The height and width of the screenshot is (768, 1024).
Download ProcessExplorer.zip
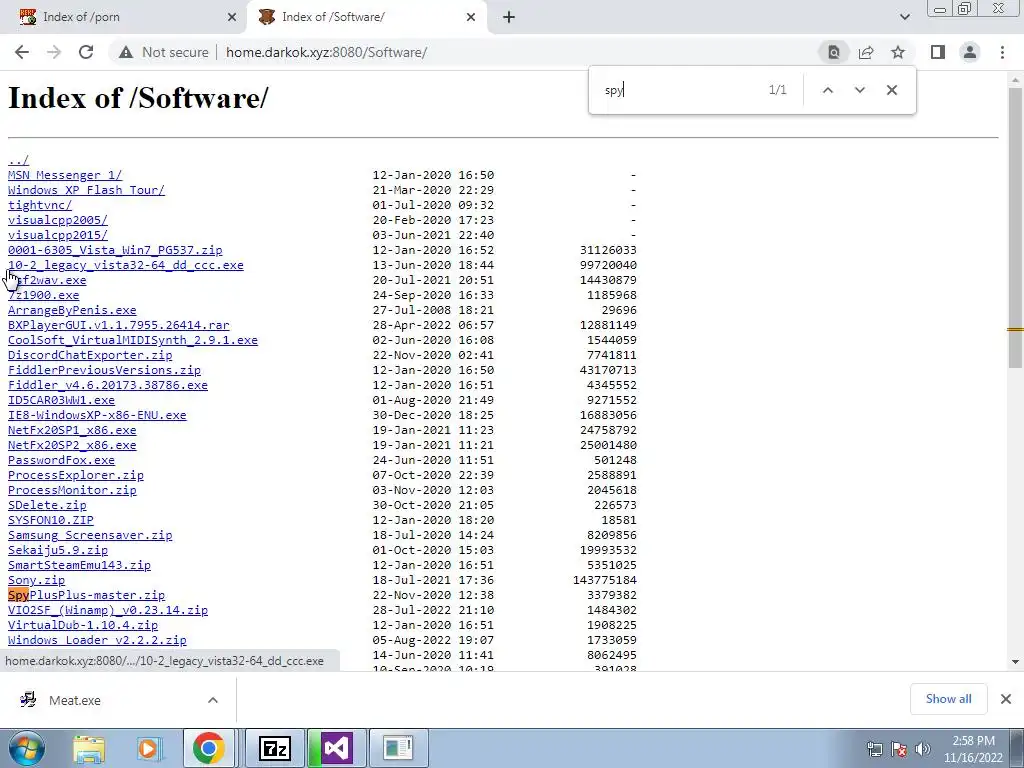[x=76, y=475]
